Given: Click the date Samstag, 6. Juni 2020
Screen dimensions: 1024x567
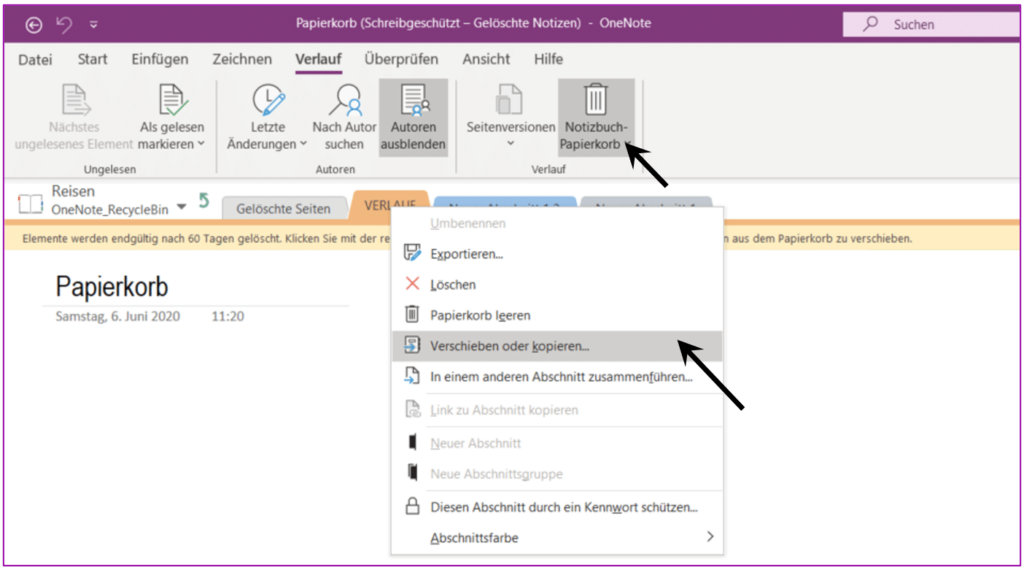Looking at the screenshot, I should [118, 317].
